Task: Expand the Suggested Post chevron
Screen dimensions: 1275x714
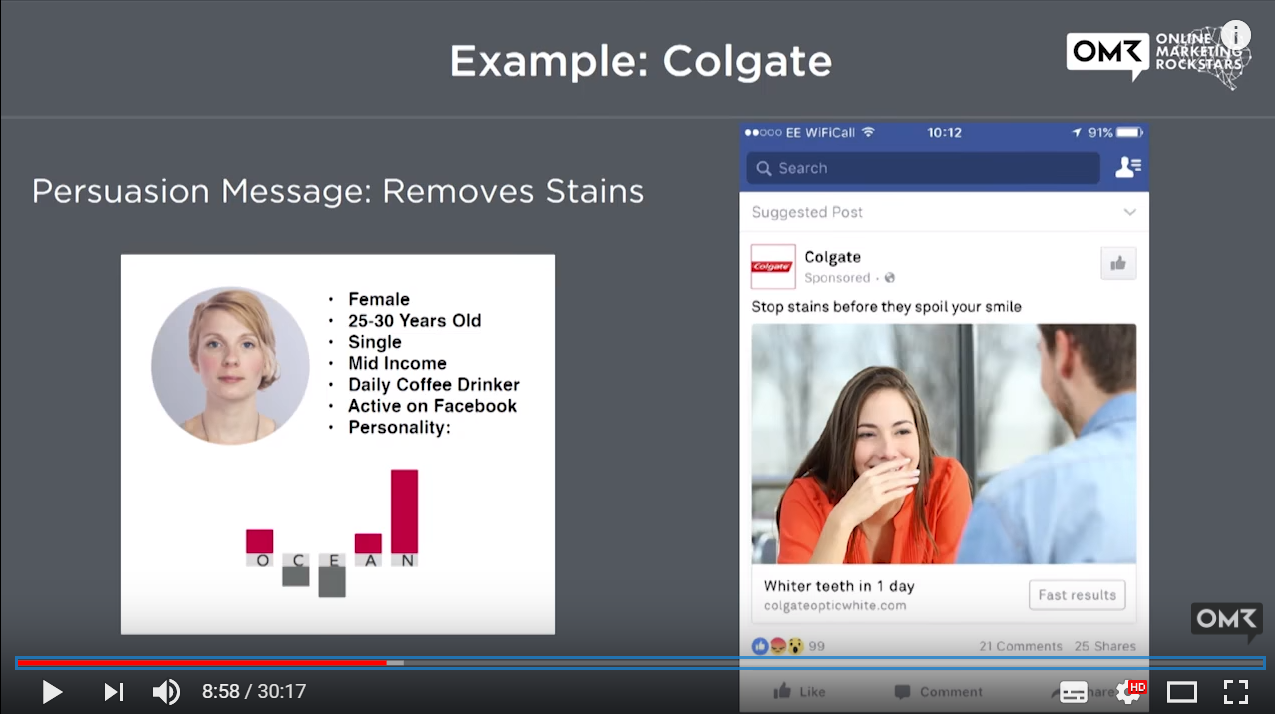Action: (1129, 212)
